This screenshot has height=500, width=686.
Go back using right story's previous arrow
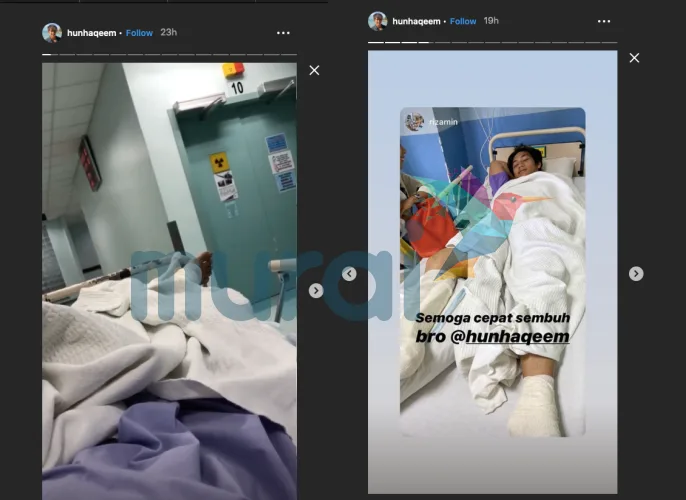(349, 274)
